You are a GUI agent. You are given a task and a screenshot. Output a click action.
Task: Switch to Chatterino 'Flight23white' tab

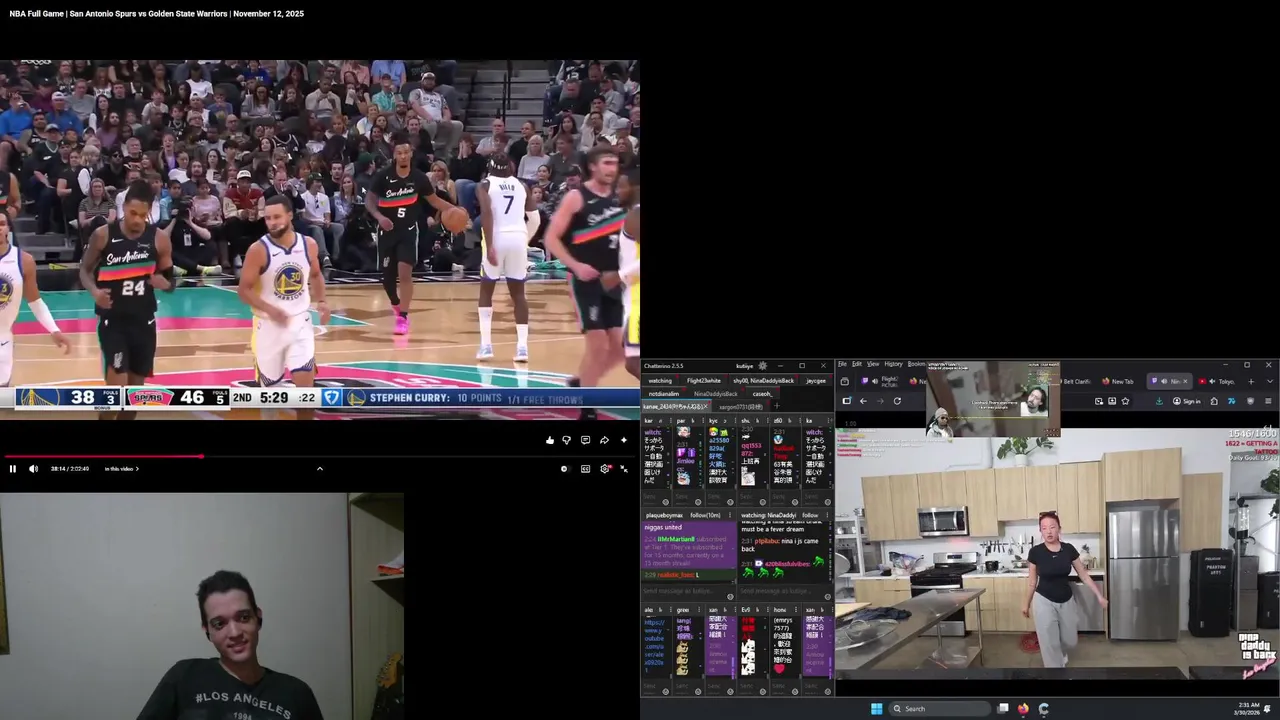704,381
